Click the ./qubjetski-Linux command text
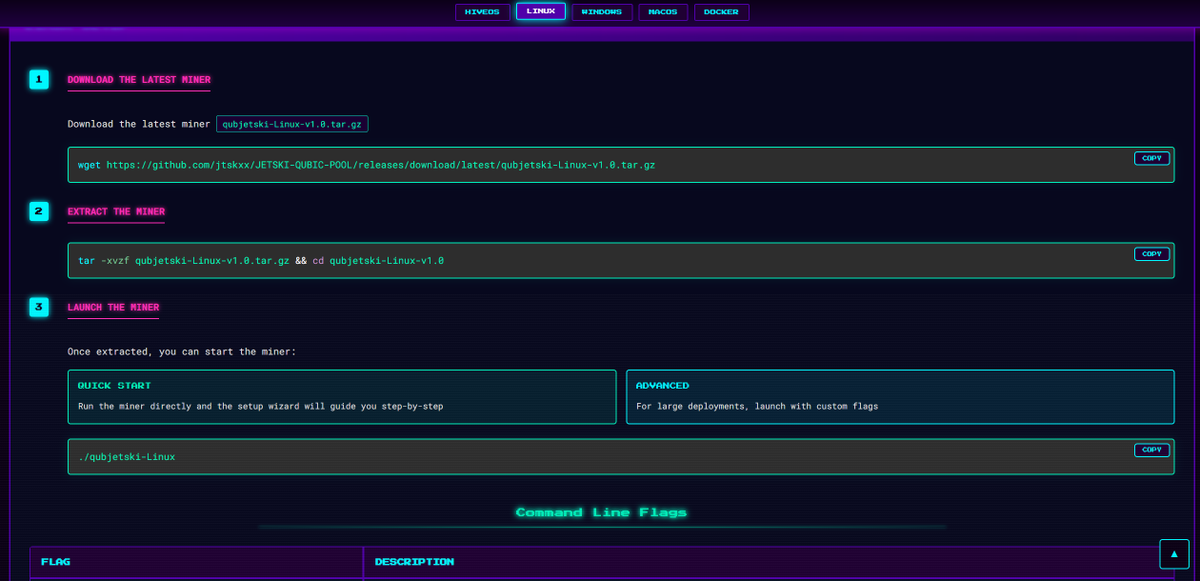 tap(127, 457)
